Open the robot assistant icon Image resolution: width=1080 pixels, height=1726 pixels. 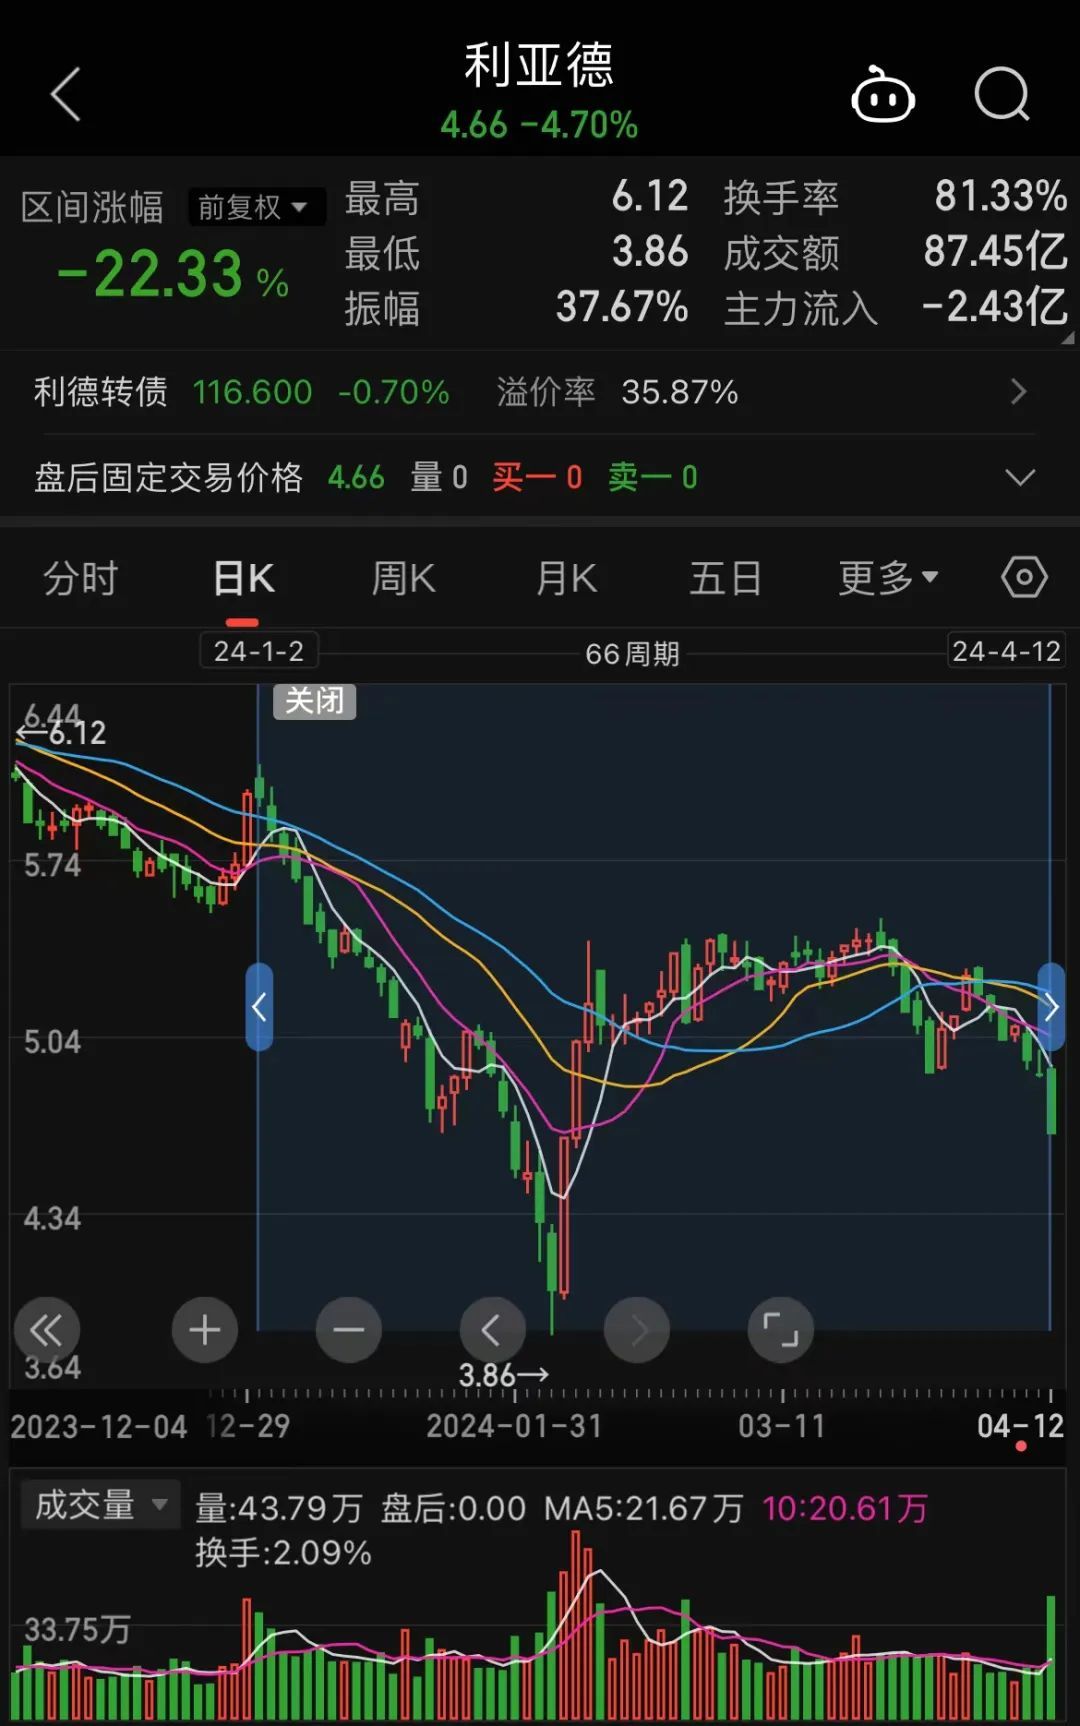click(x=882, y=95)
